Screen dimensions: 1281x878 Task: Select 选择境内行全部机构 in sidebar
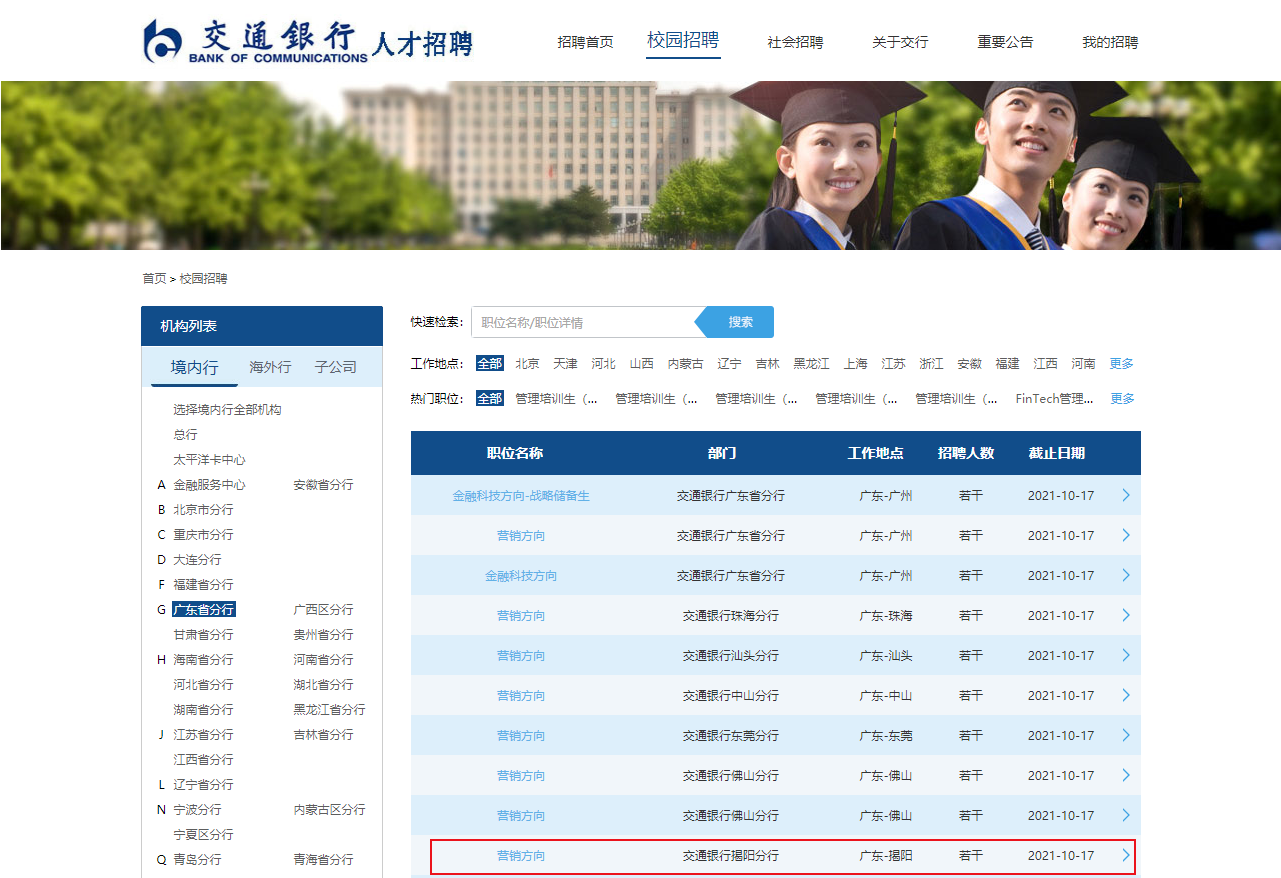point(227,410)
